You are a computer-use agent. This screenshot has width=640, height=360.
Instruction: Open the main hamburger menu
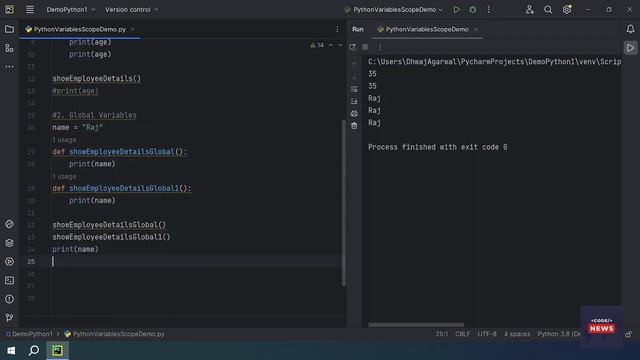click(30, 9)
